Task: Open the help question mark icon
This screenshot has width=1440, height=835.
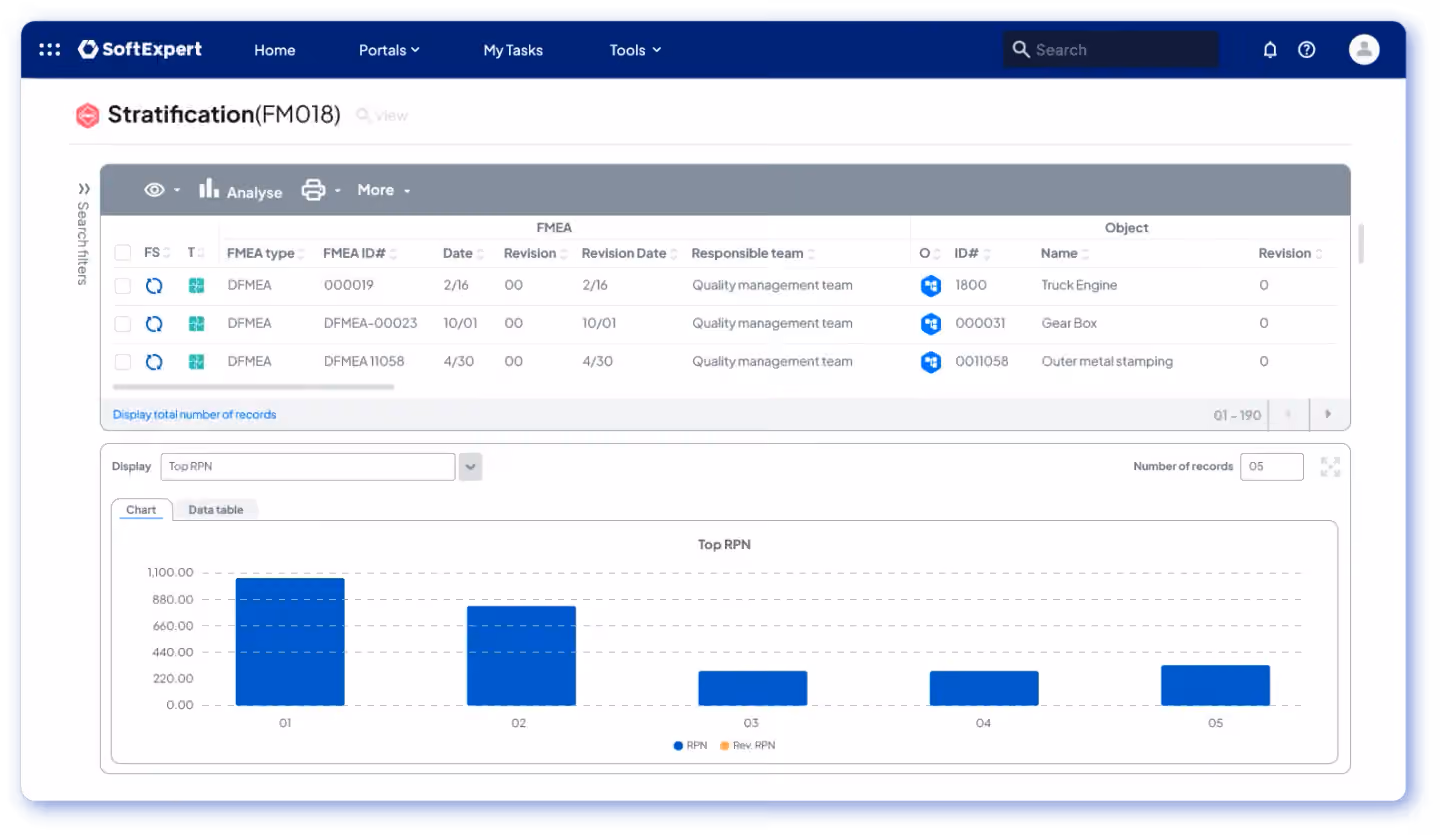Action: (x=1306, y=49)
